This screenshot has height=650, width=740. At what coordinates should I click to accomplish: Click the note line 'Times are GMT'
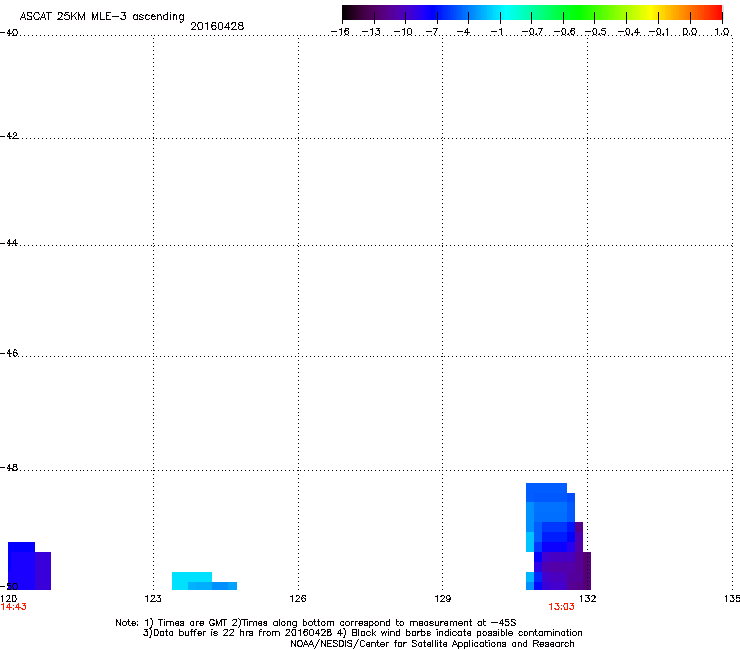tap(193, 623)
